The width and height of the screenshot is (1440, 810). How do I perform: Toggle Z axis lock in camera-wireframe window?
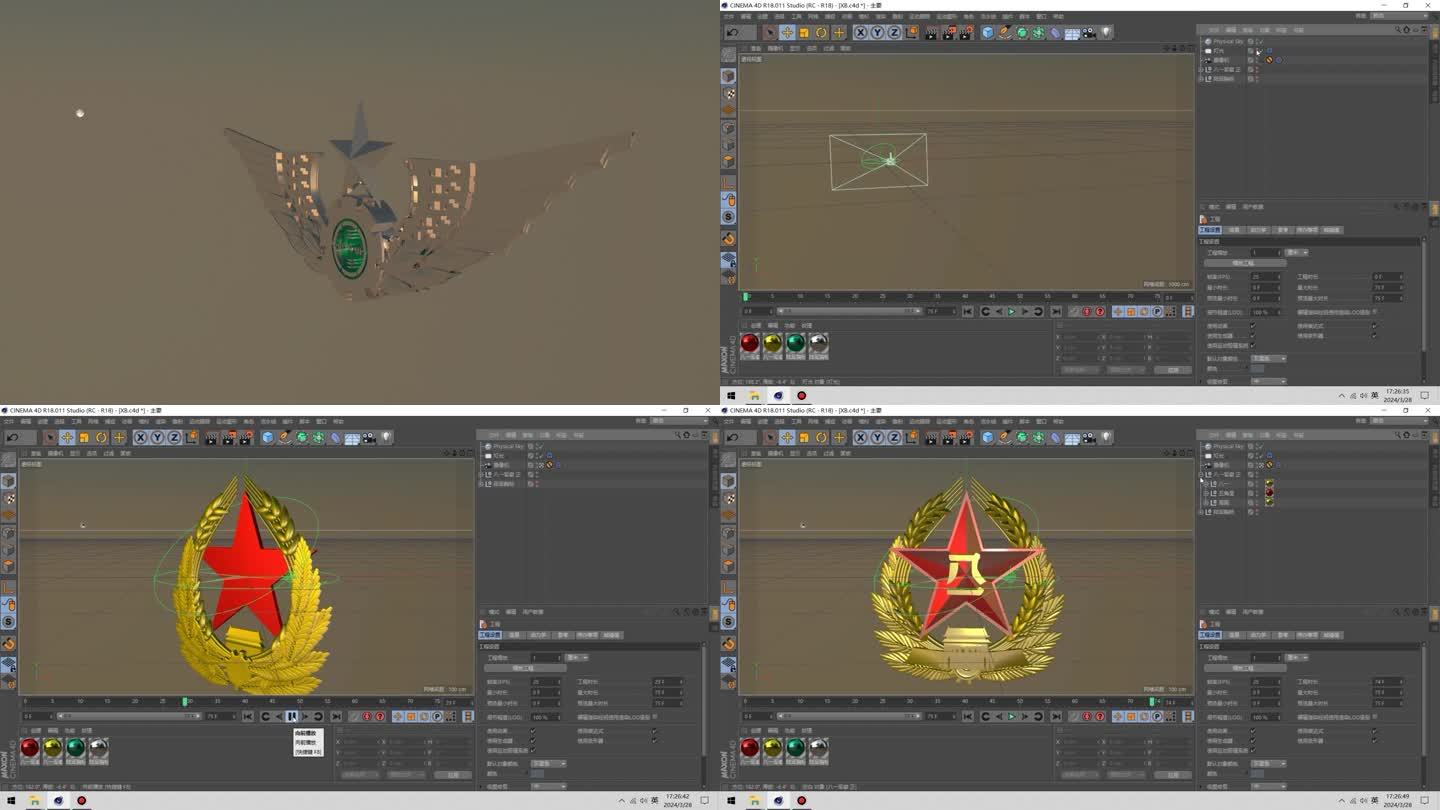pyautogui.click(x=894, y=33)
